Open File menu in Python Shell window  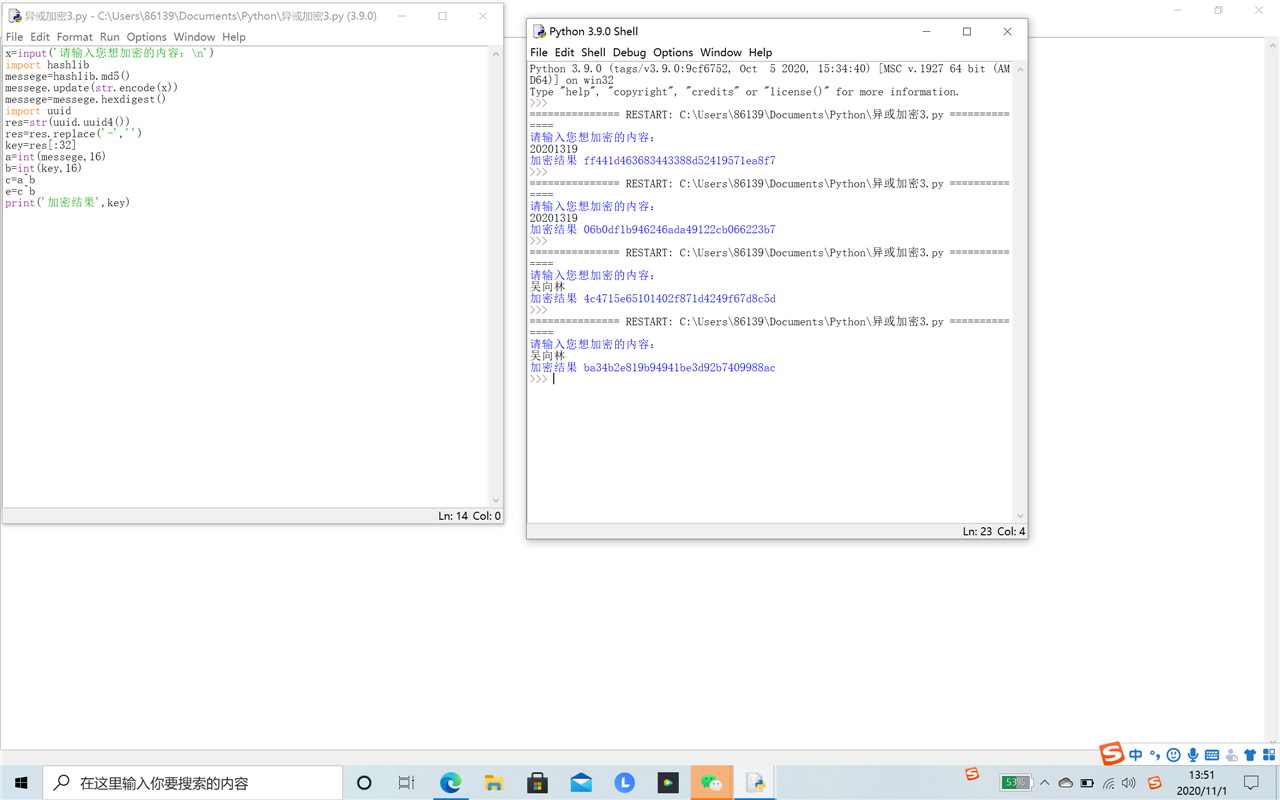click(539, 52)
